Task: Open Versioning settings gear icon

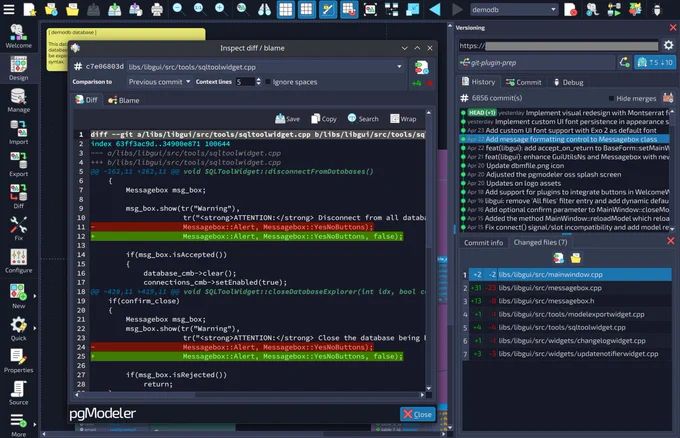Action: [668, 45]
